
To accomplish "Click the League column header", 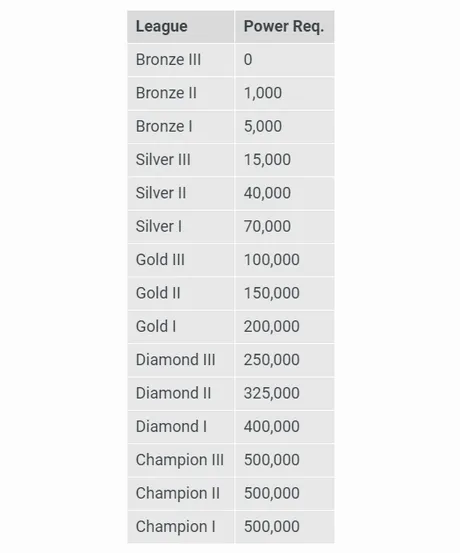I will click(x=181, y=27).
